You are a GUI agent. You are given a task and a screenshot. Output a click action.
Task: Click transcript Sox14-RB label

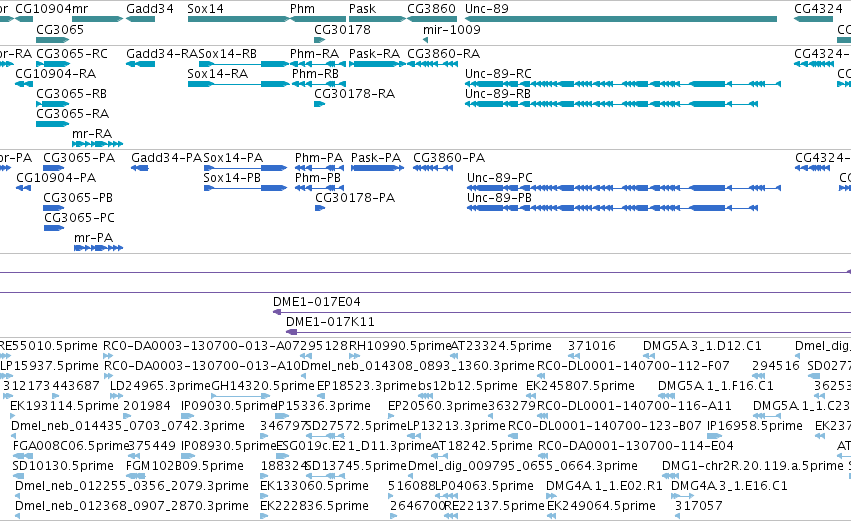pos(227,54)
